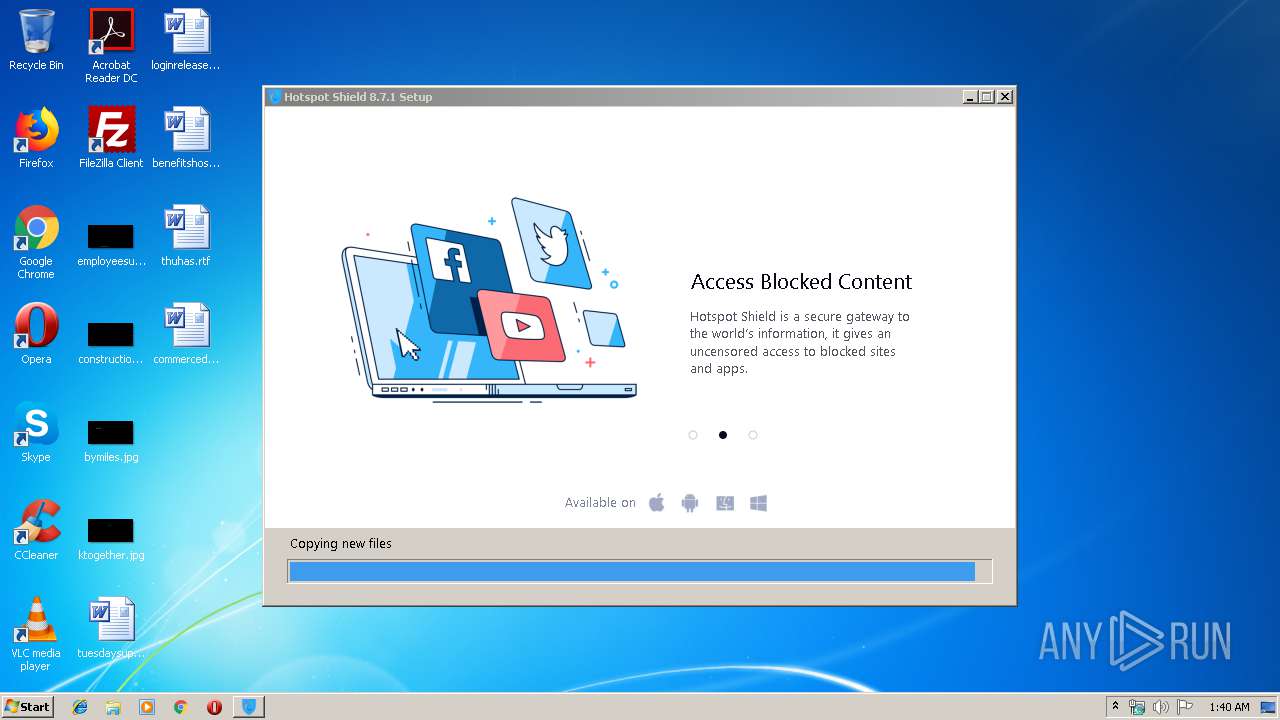This screenshot has width=1280, height=720.
Task: Close the Hotspot Shield Setup window
Action: tap(1005, 97)
